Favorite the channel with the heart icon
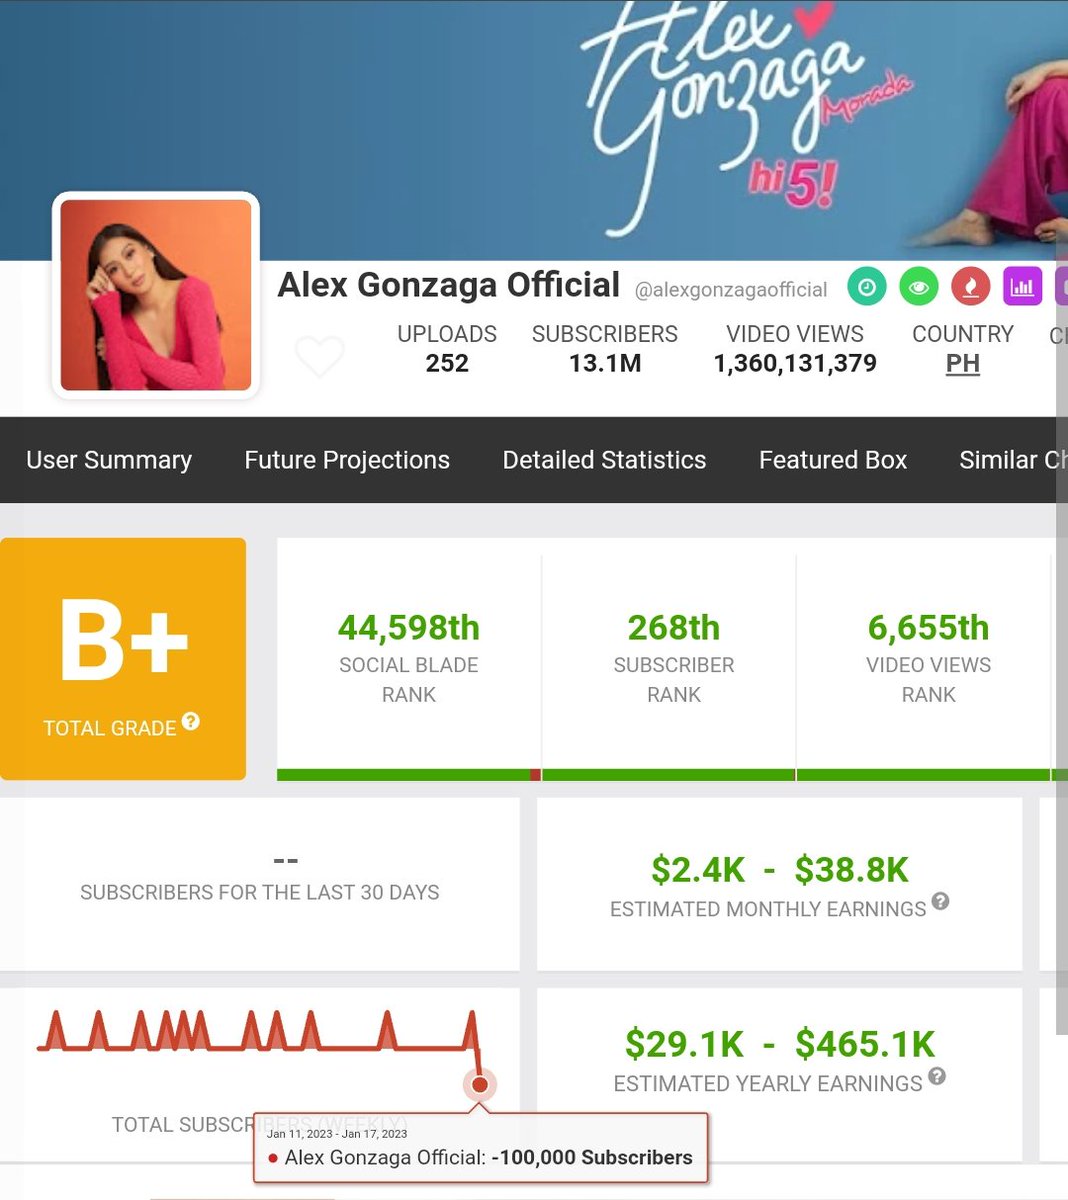The image size is (1068, 1200). coord(320,356)
